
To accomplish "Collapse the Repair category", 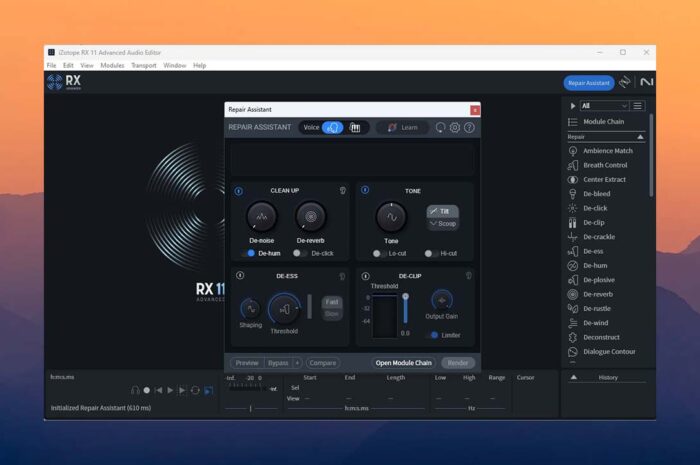I will 640,137.
